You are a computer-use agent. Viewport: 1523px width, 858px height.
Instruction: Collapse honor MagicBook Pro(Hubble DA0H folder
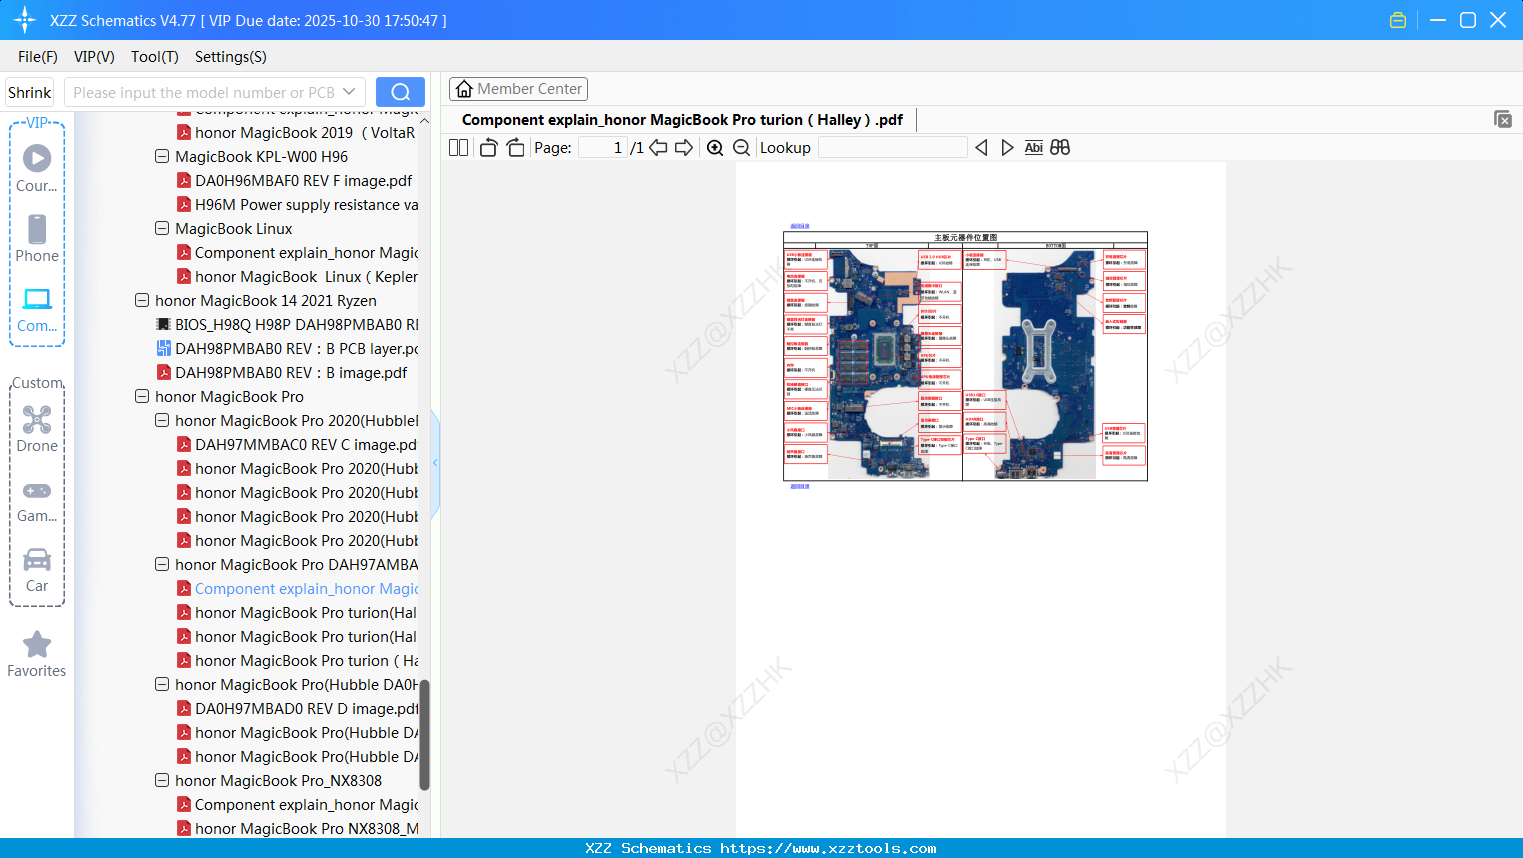point(162,685)
